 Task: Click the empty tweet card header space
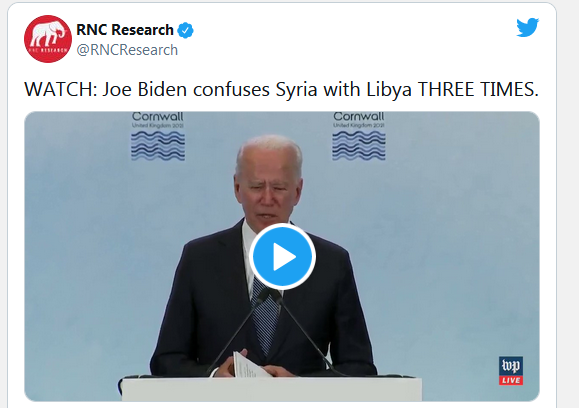[351, 37]
